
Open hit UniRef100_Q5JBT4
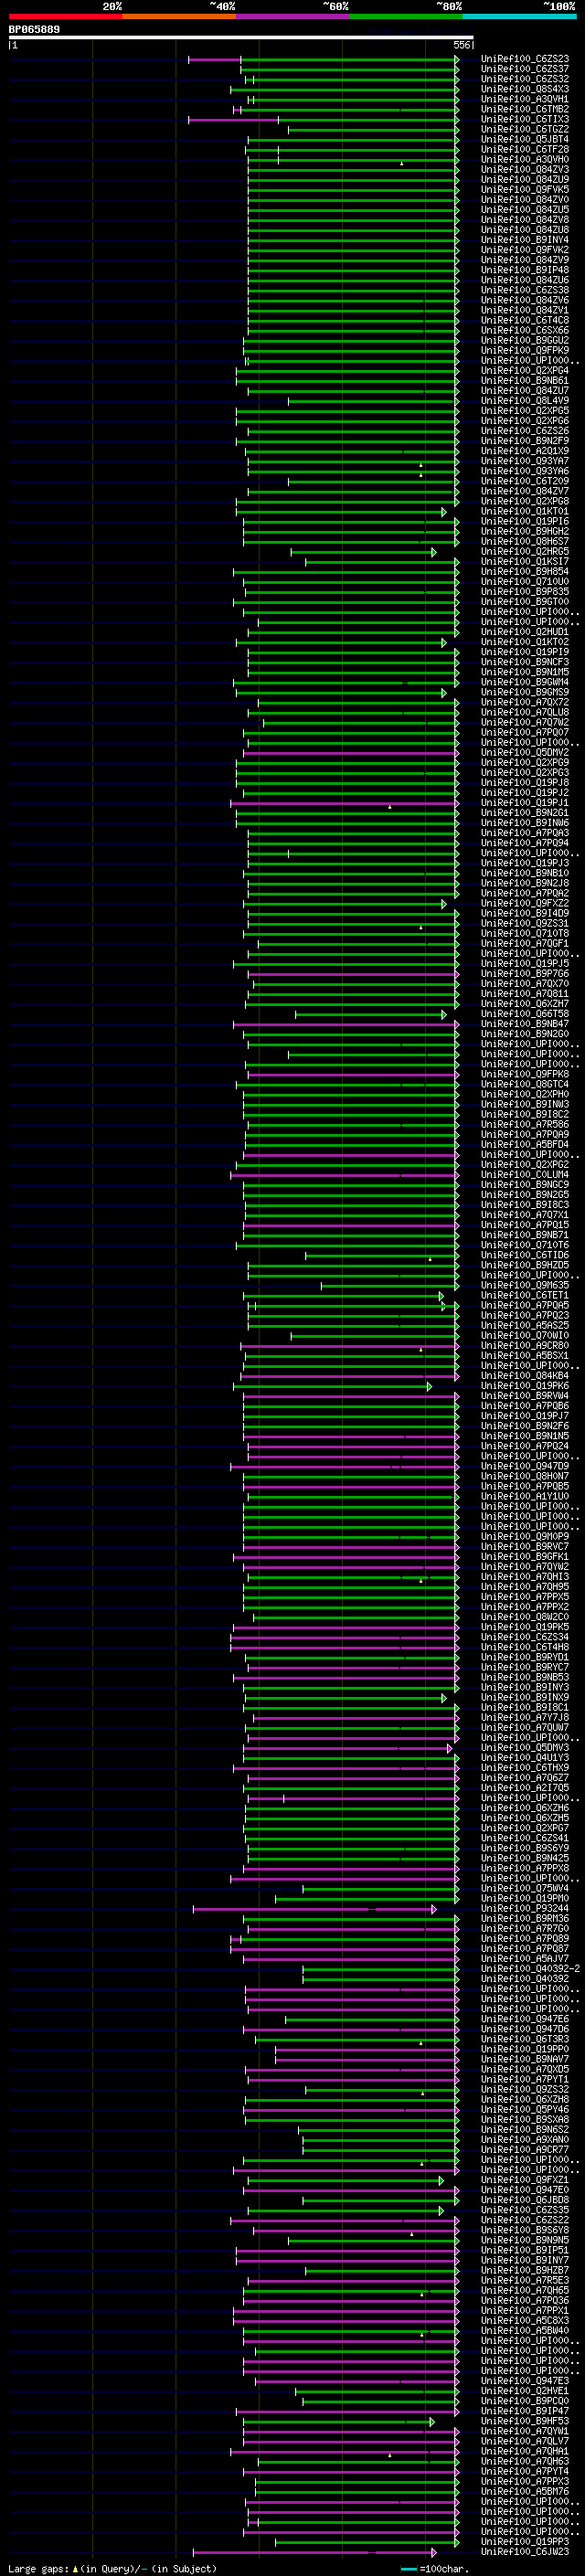click(525, 140)
